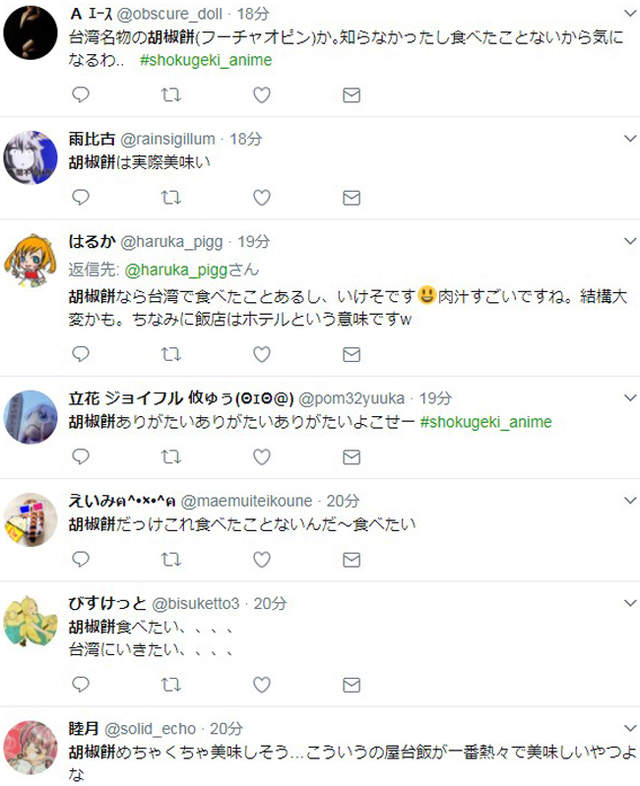Open #shokugeki_anime hashtag in obscure_doll's tweet

point(206,60)
